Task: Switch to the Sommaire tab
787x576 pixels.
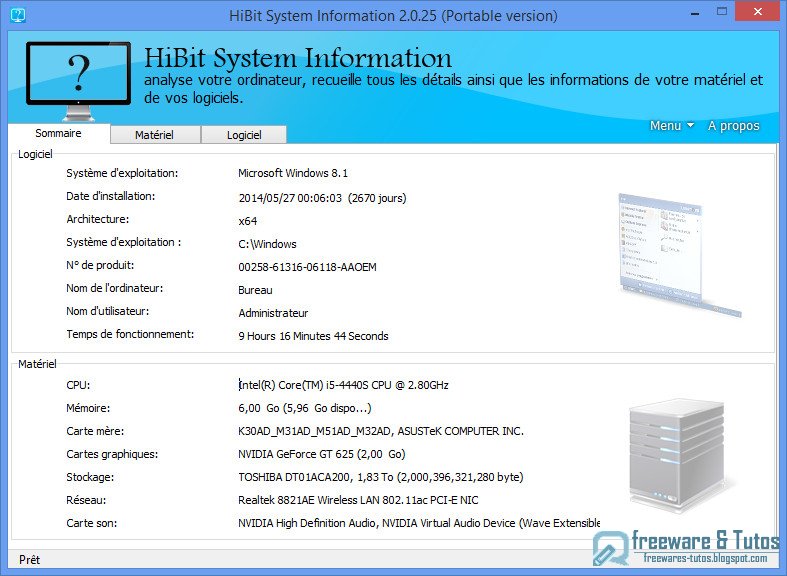Action: tap(58, 133)
